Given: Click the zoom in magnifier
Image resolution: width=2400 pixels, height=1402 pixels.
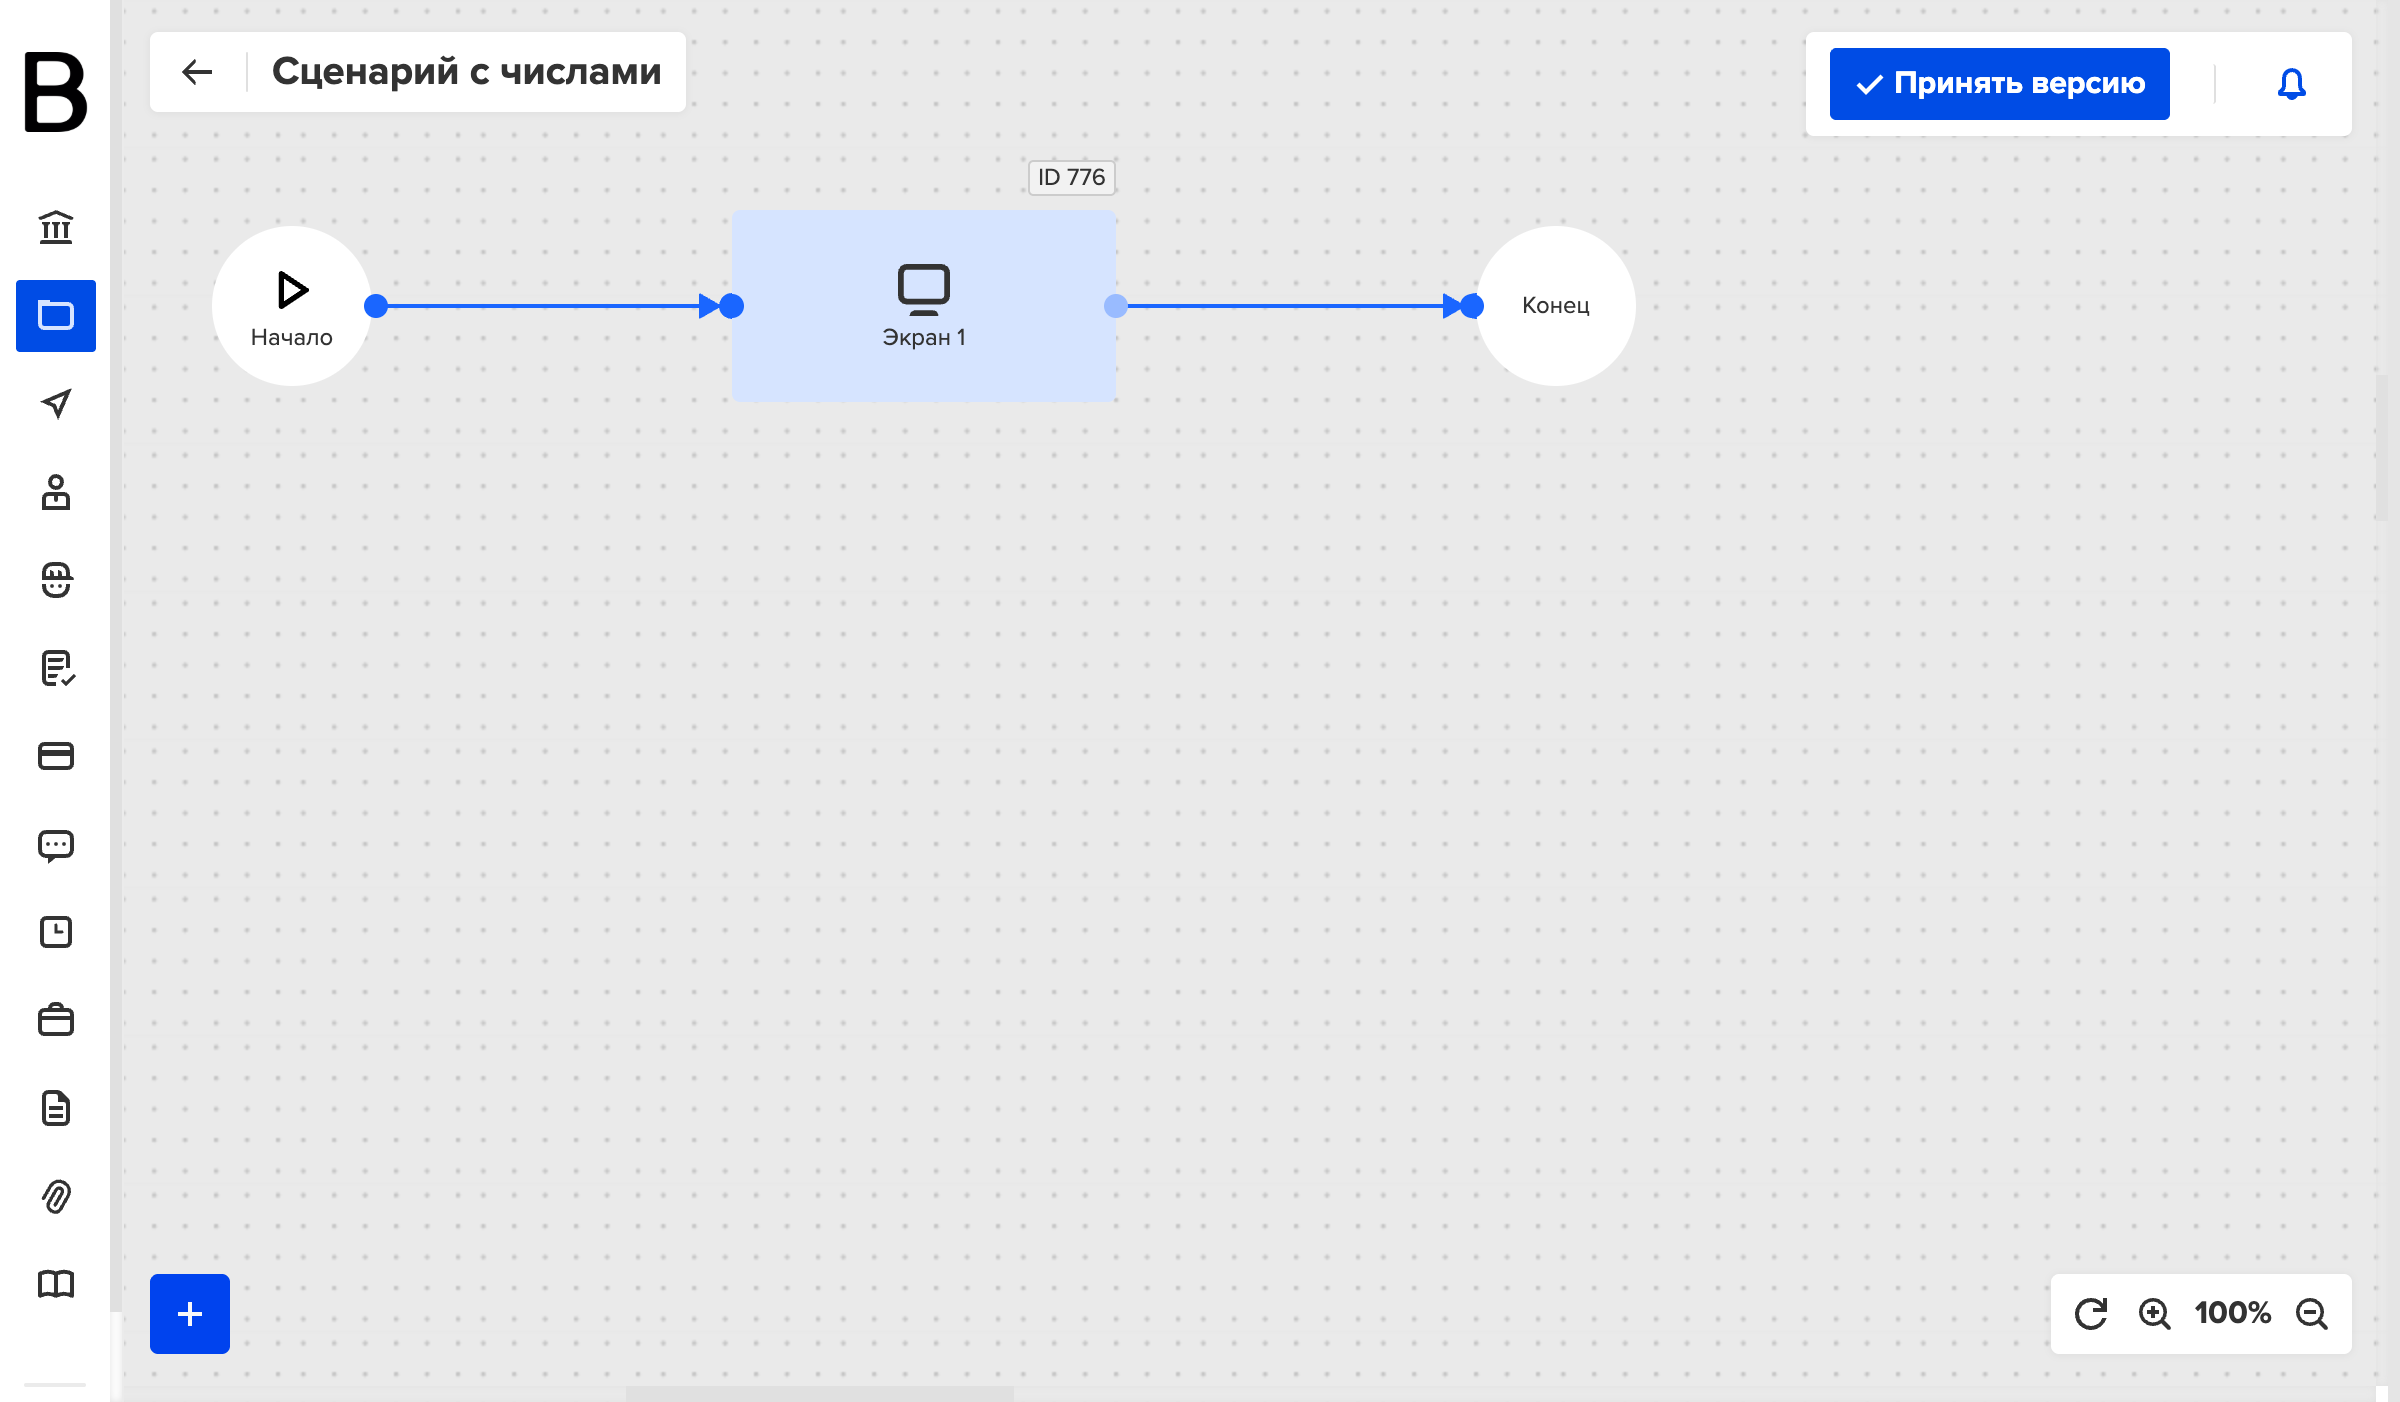Looking at the screenshot, I should (2154, 1314).
